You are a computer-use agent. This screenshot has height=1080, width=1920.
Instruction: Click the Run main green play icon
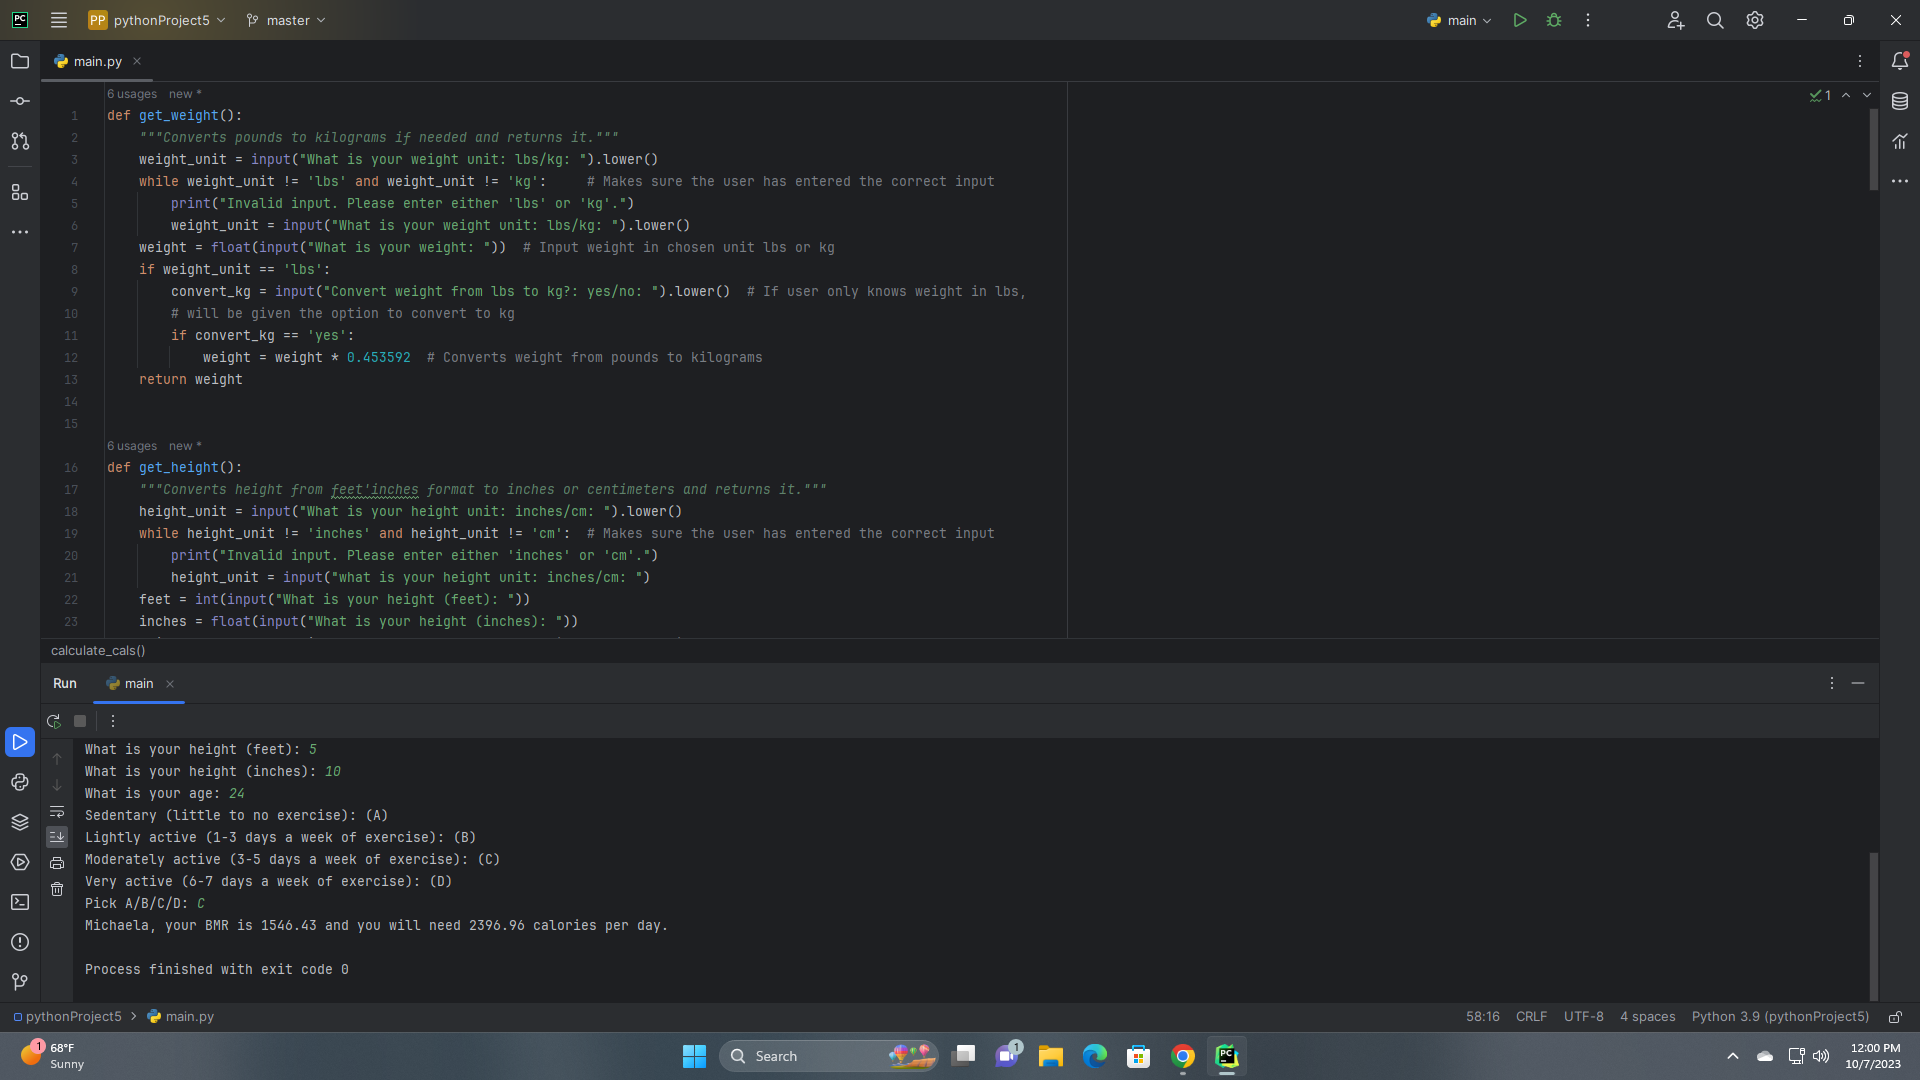point(1519,20)
